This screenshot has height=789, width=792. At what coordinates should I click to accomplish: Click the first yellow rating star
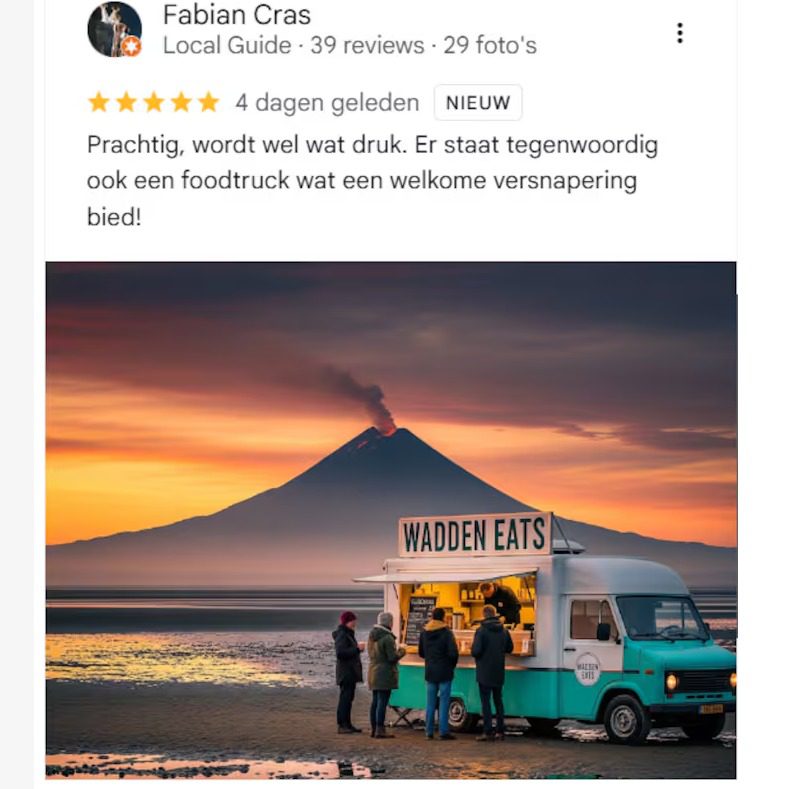click(99, 102)
